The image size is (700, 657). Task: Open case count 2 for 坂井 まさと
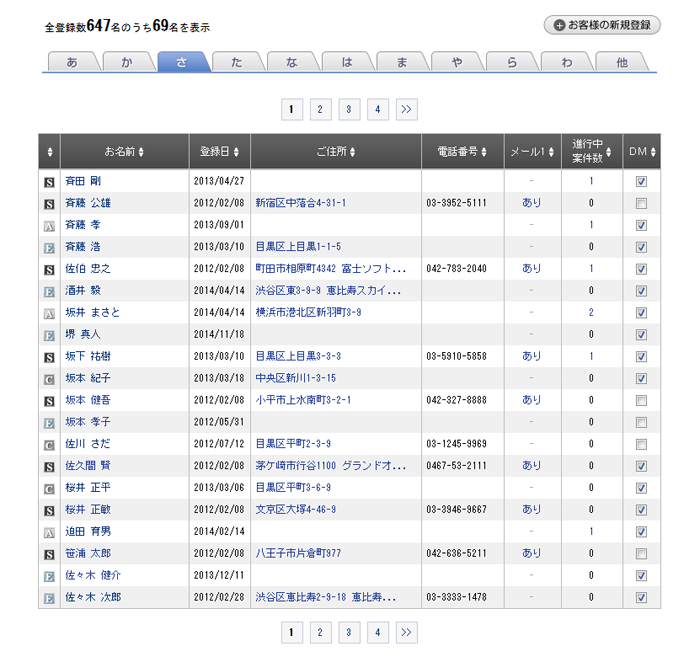pyautogui.click(x=591, y=312)
